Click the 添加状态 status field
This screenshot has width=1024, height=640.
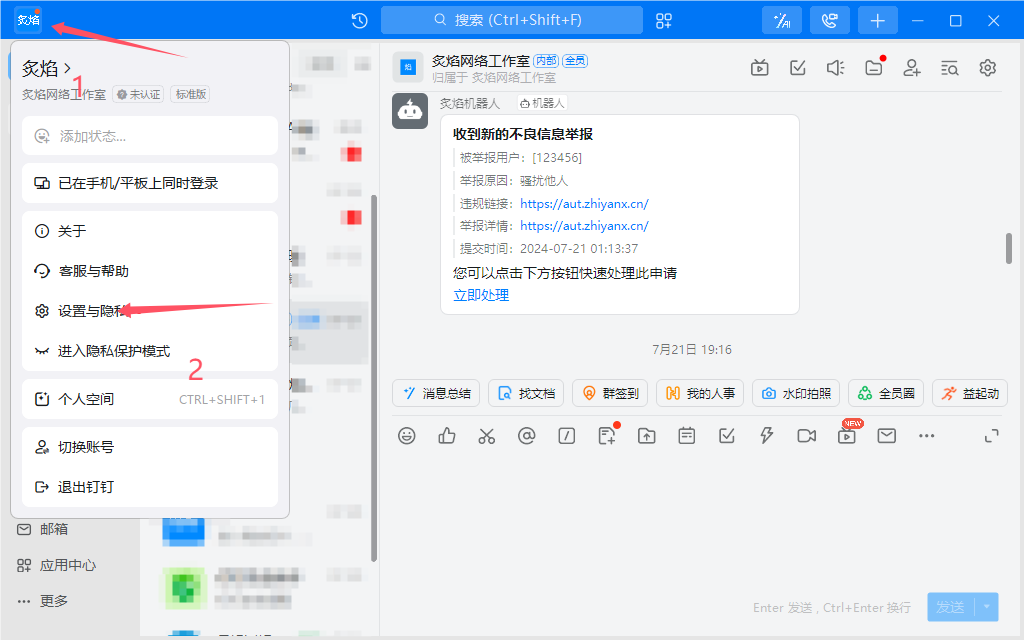(150, 136)
